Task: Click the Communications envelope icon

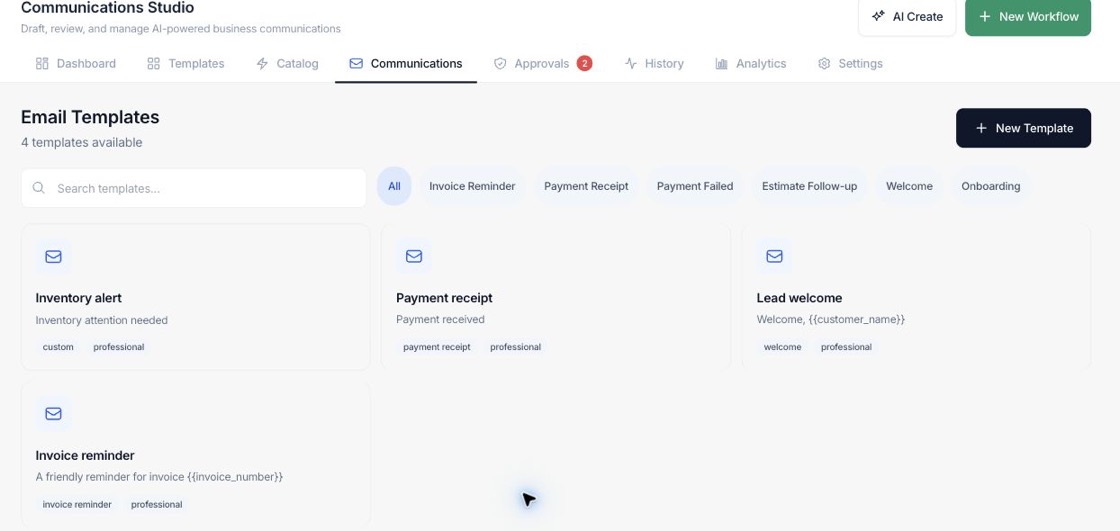Action: pyautogui.click(x=356, y=64)
